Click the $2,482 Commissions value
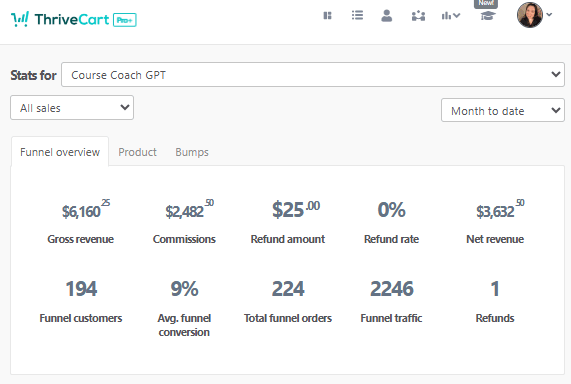Viewport: 571px width, 384px height. click(189, 209)
